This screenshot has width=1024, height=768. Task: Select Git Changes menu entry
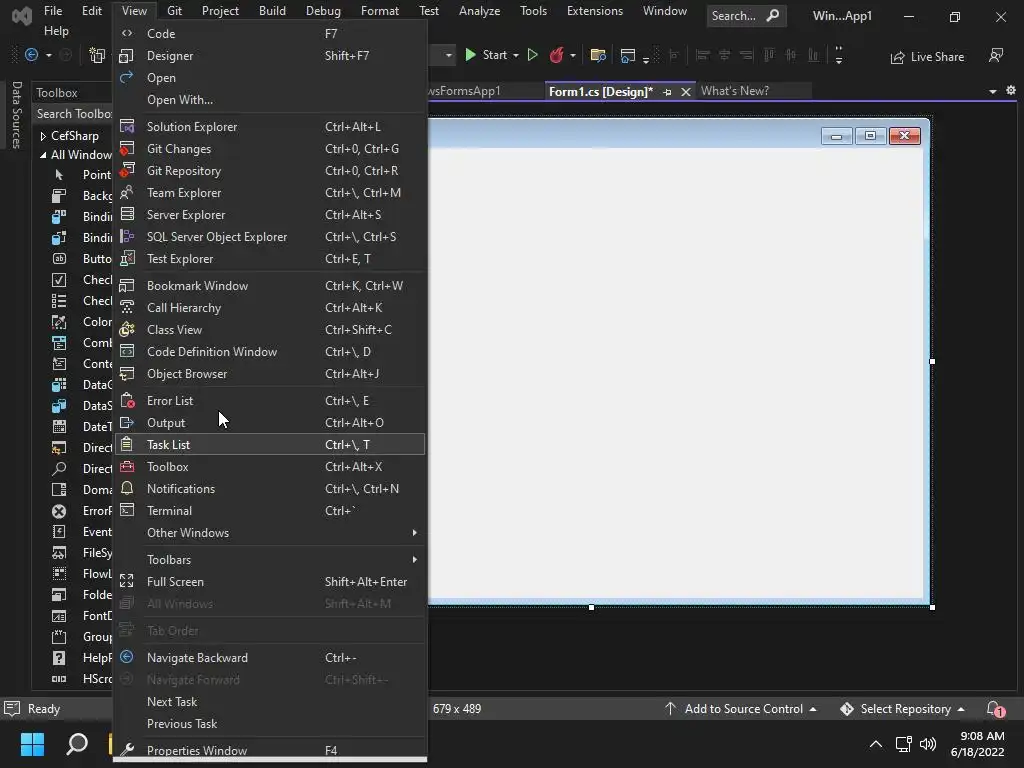(270, 149)
